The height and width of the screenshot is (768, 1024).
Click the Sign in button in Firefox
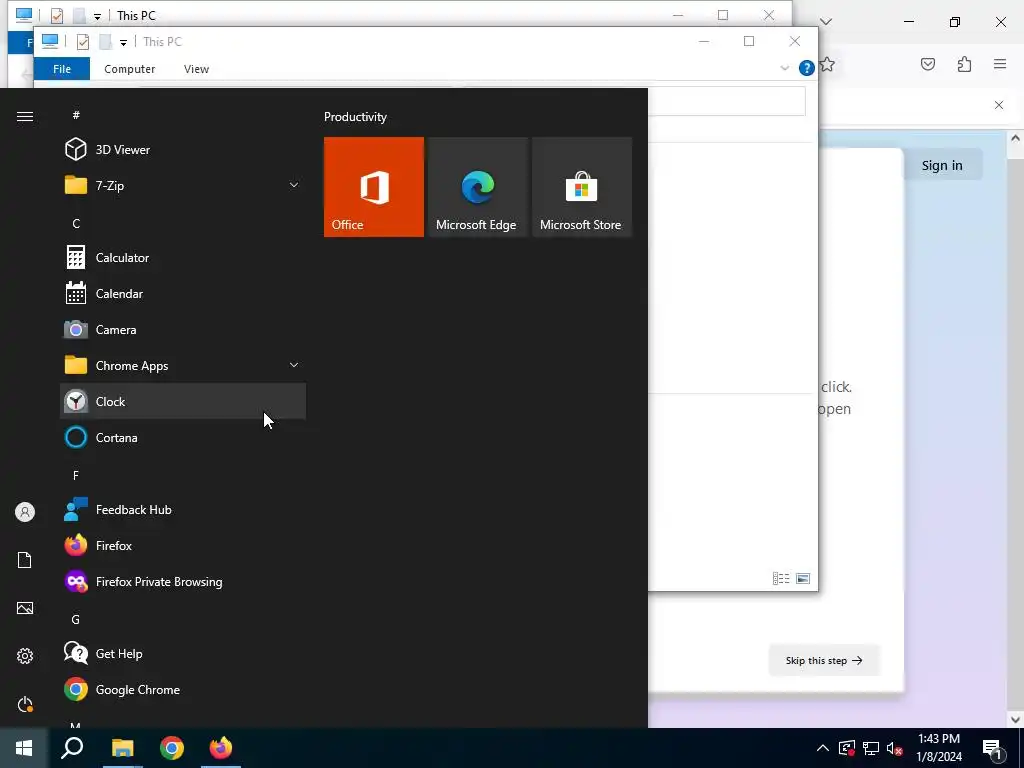click(942, 165)
